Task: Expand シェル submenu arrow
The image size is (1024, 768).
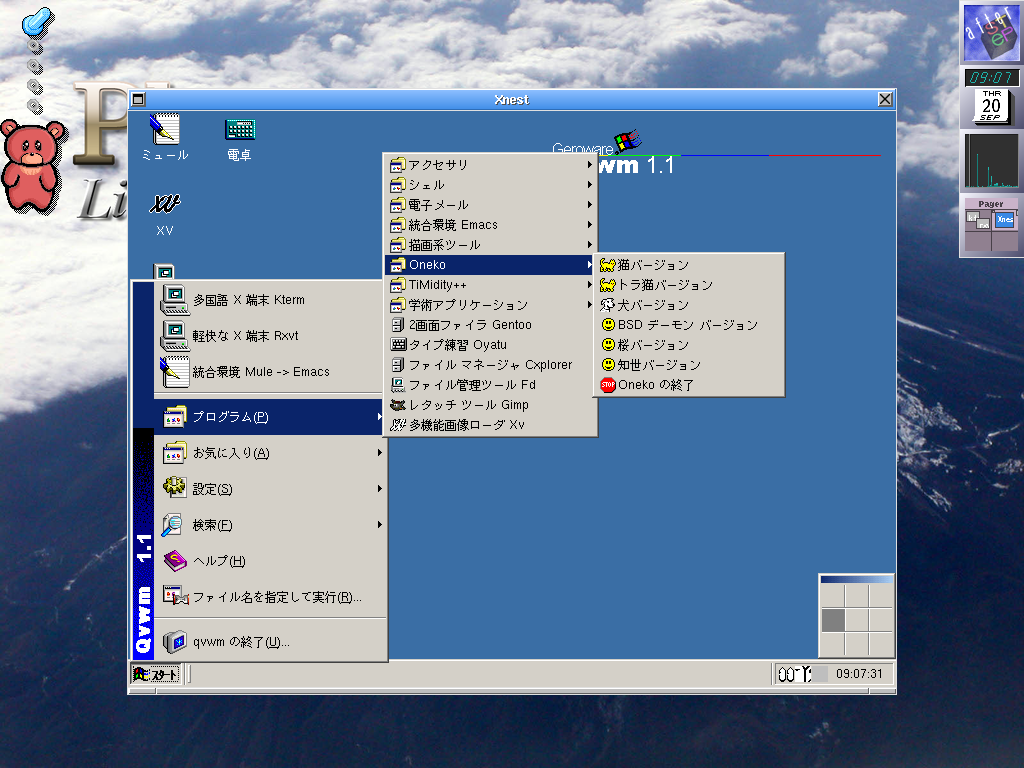Action: (589, 185)
